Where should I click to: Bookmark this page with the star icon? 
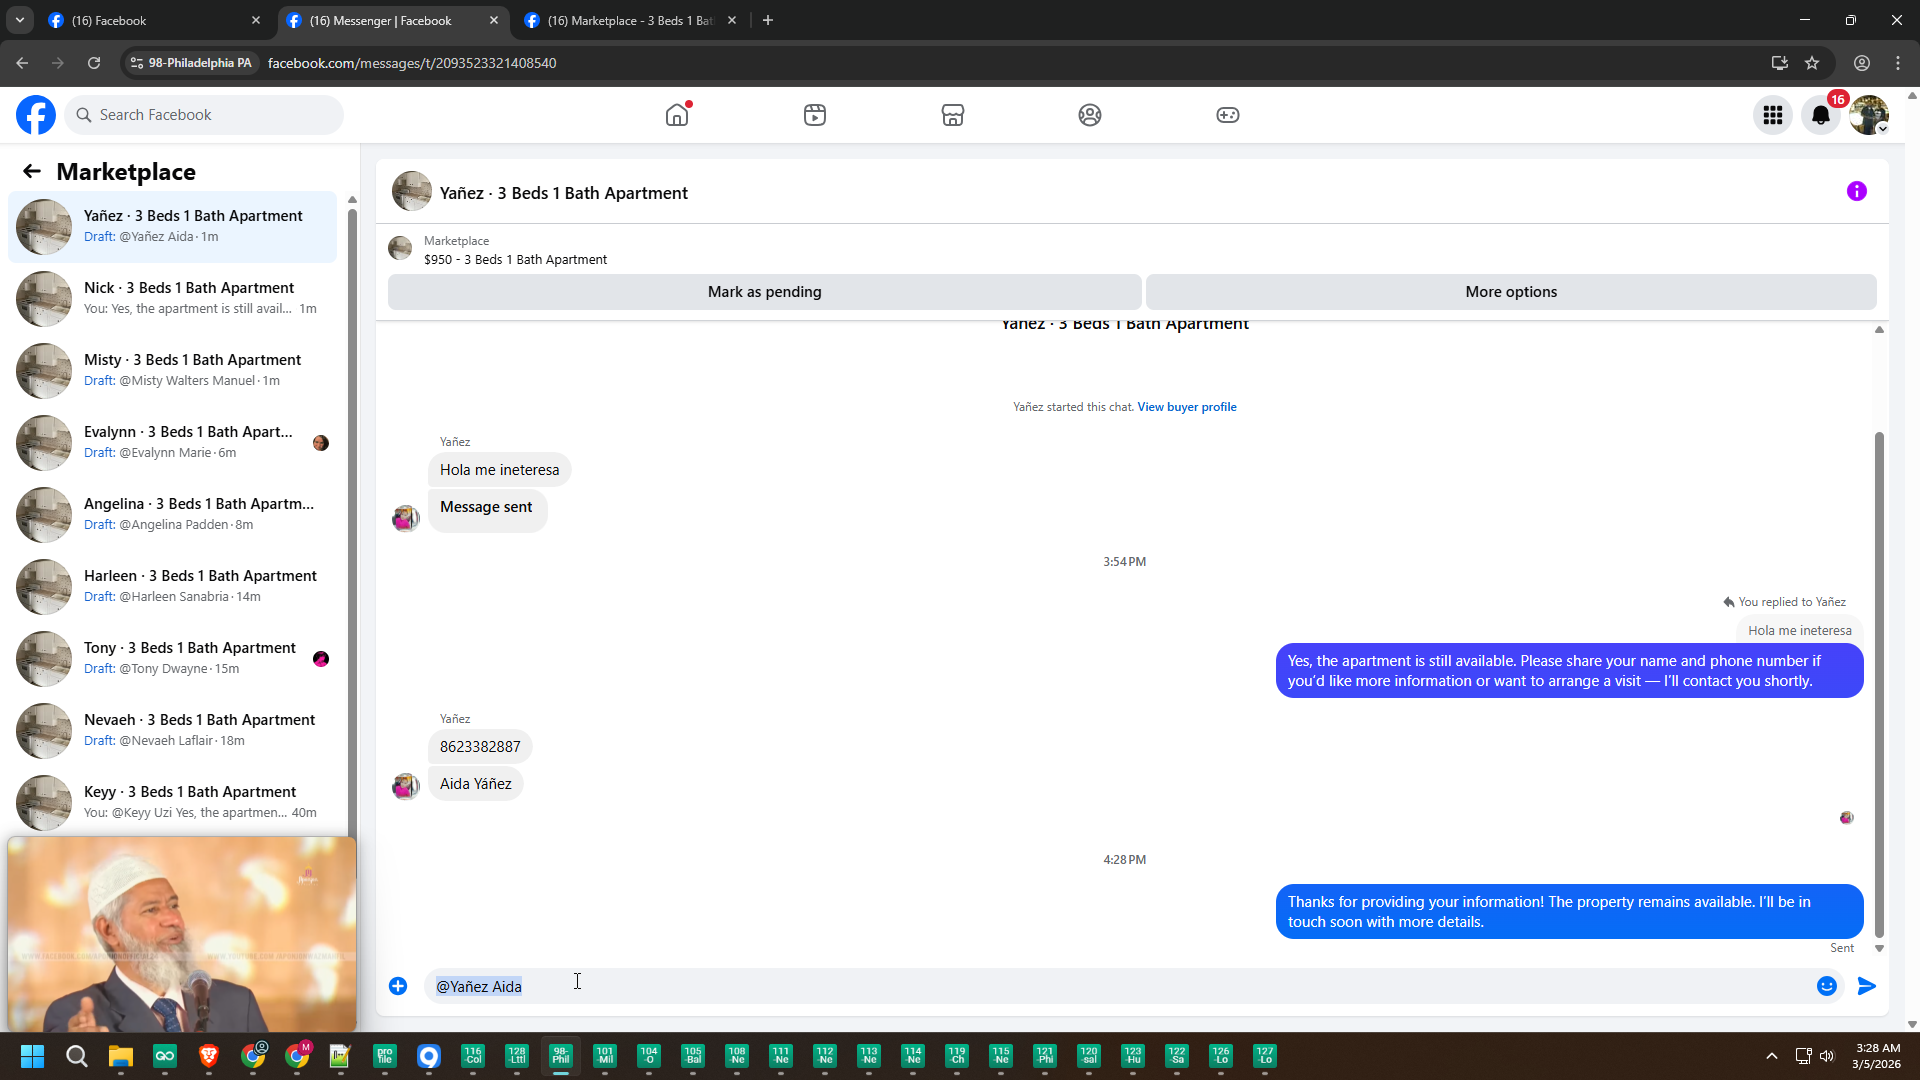pyautogui.click(x=1812, y=63)
